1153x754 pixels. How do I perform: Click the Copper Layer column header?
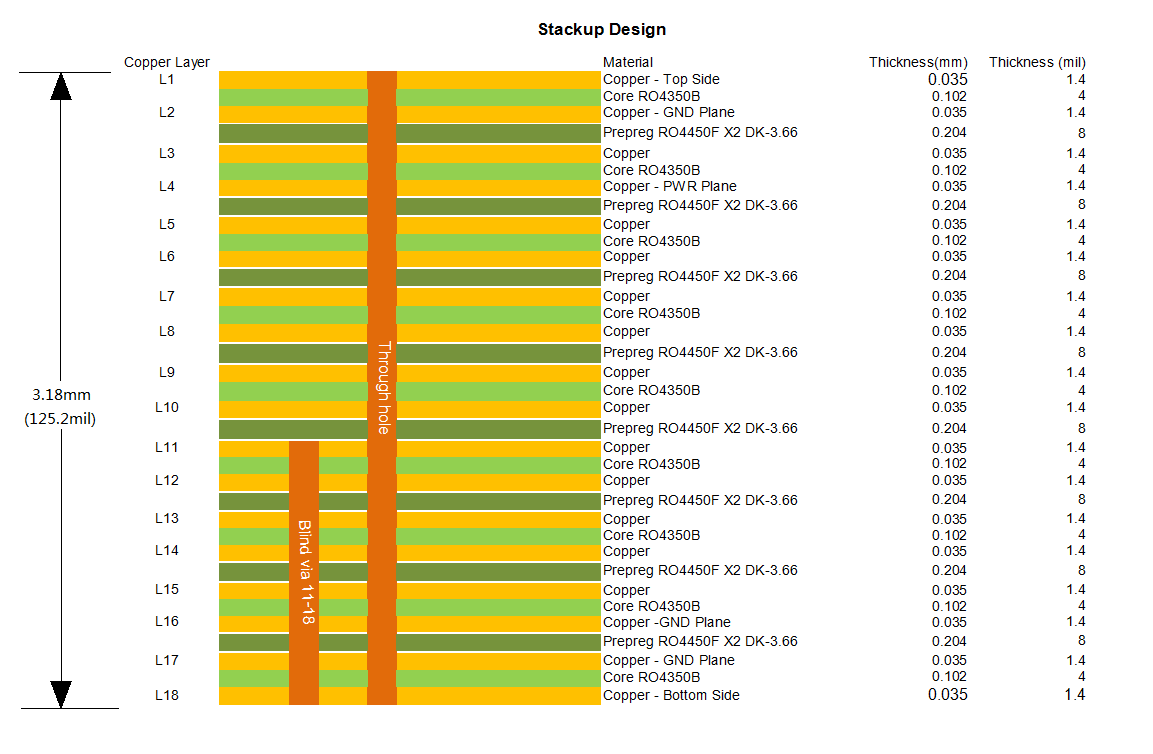pyautogui.click(x=167, y=62)
